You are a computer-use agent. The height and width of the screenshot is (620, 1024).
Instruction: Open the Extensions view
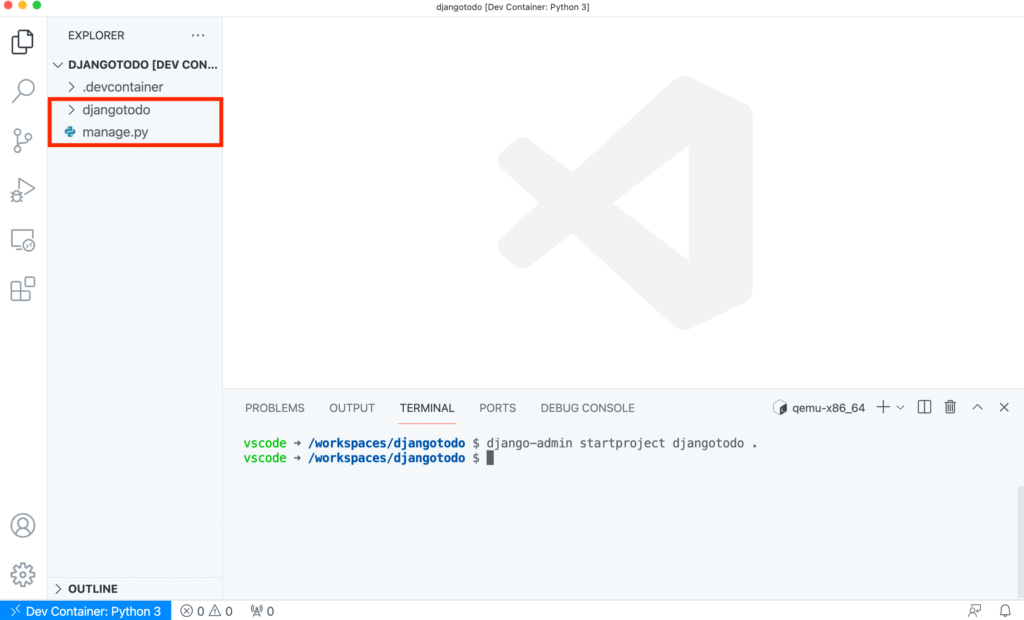[x=23, y=289]
